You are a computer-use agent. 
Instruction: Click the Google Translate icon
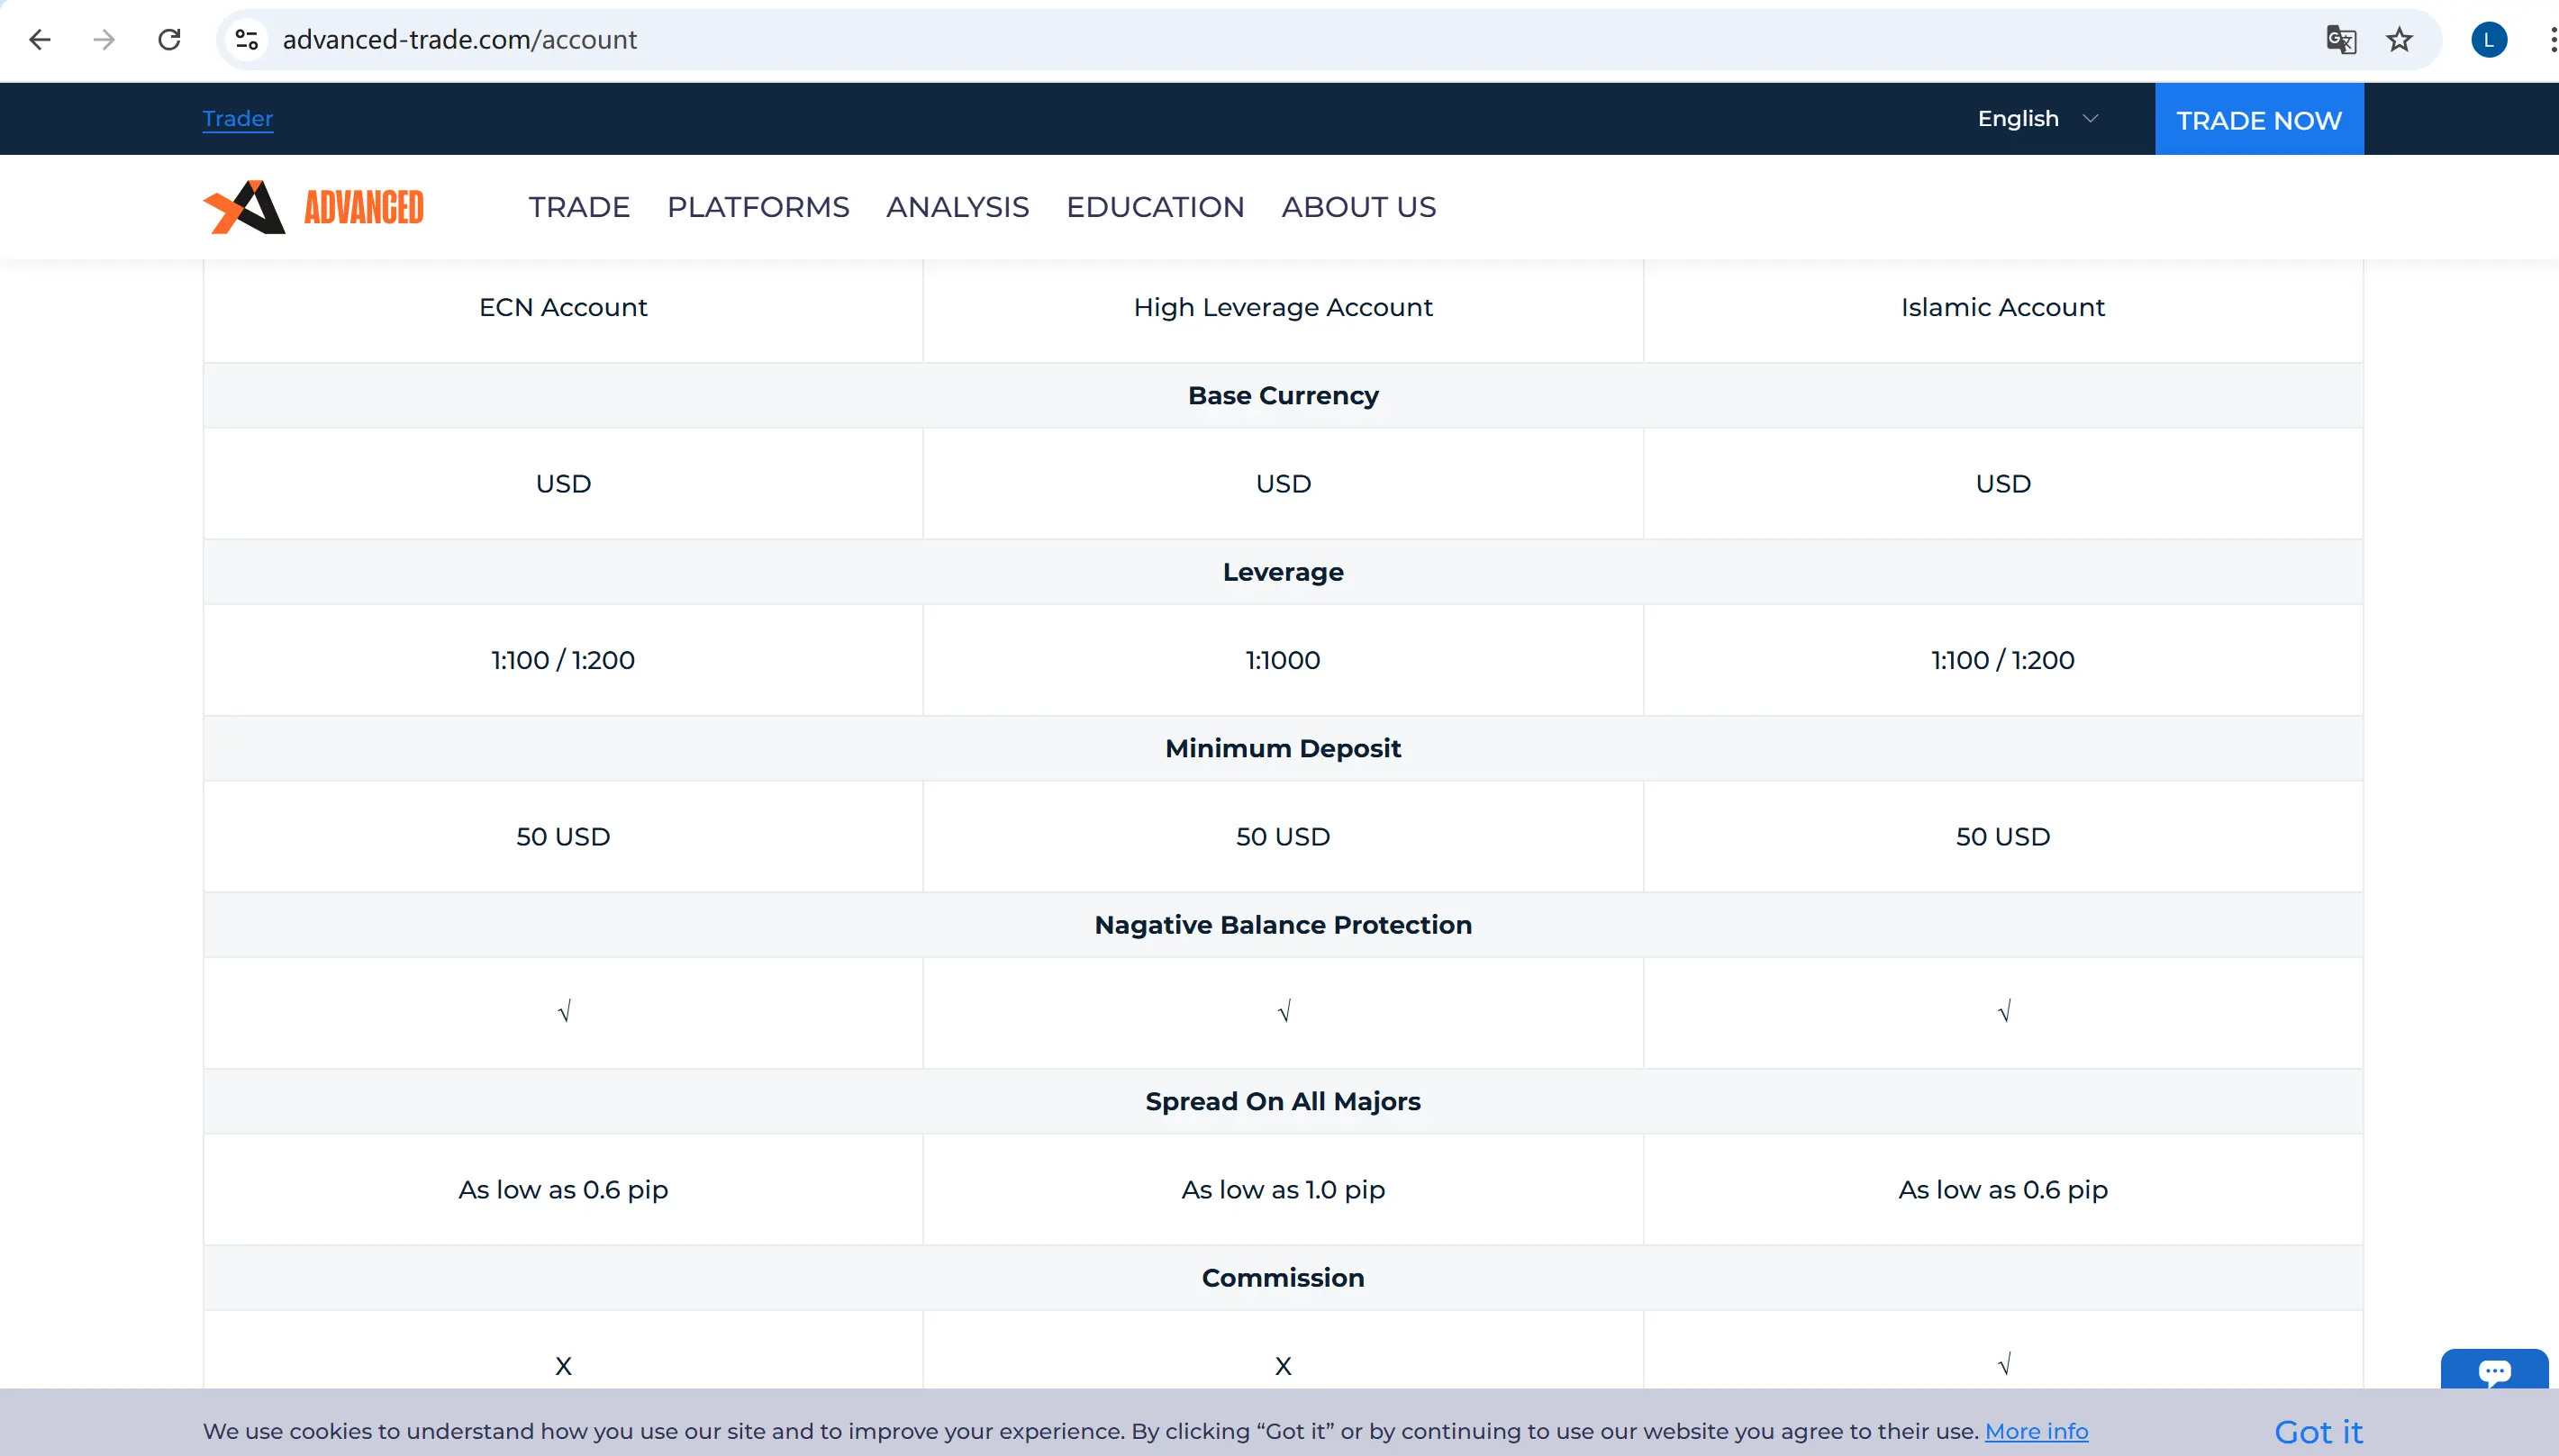point(2340,40)
